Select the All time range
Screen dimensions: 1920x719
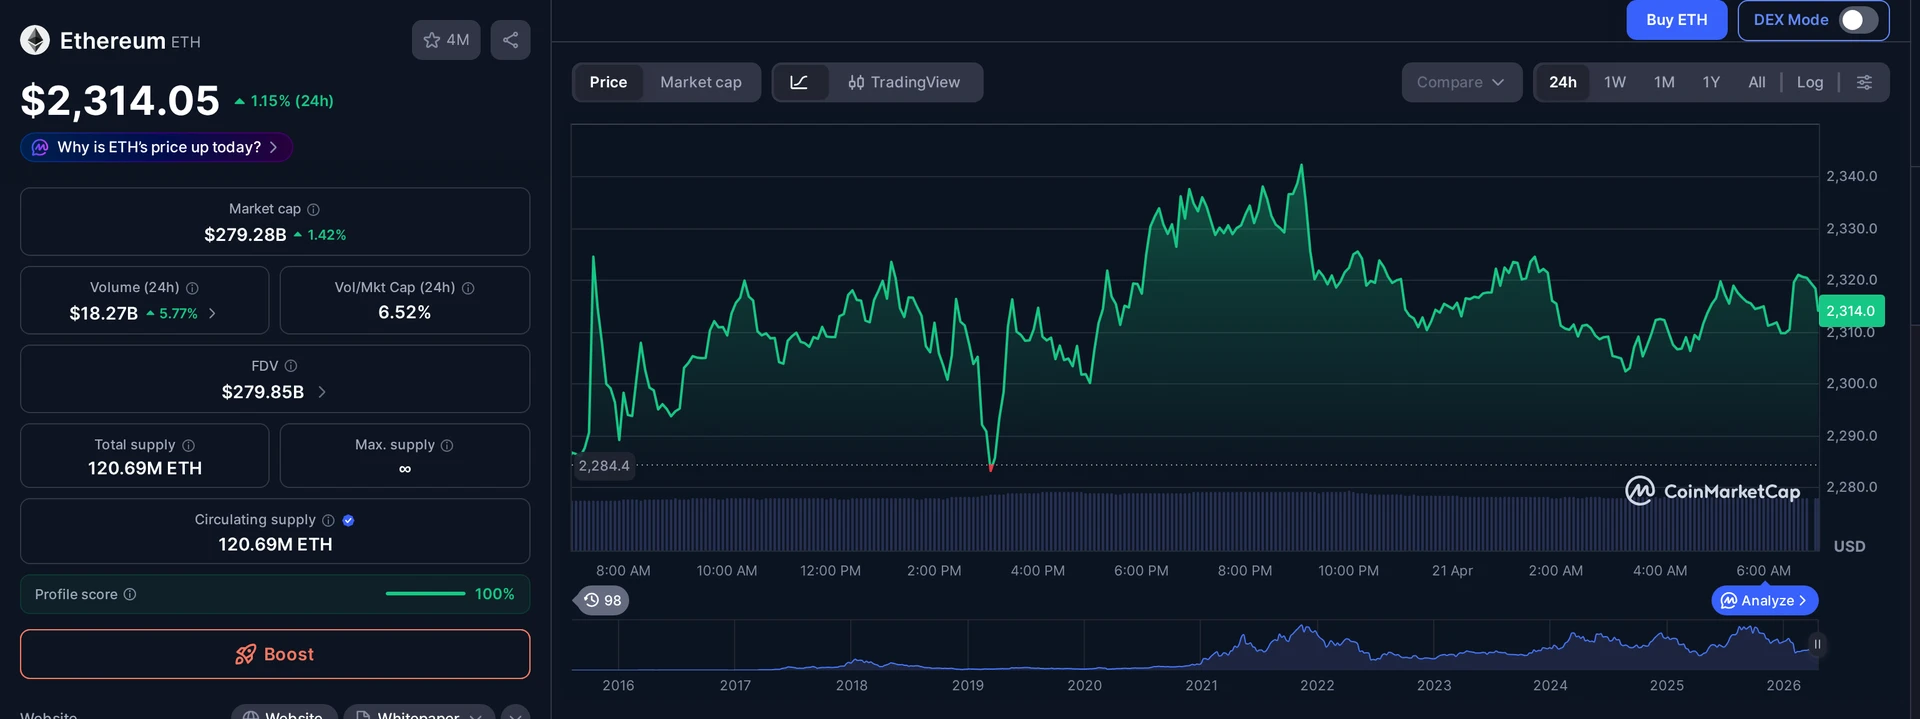click(1756, 82)
